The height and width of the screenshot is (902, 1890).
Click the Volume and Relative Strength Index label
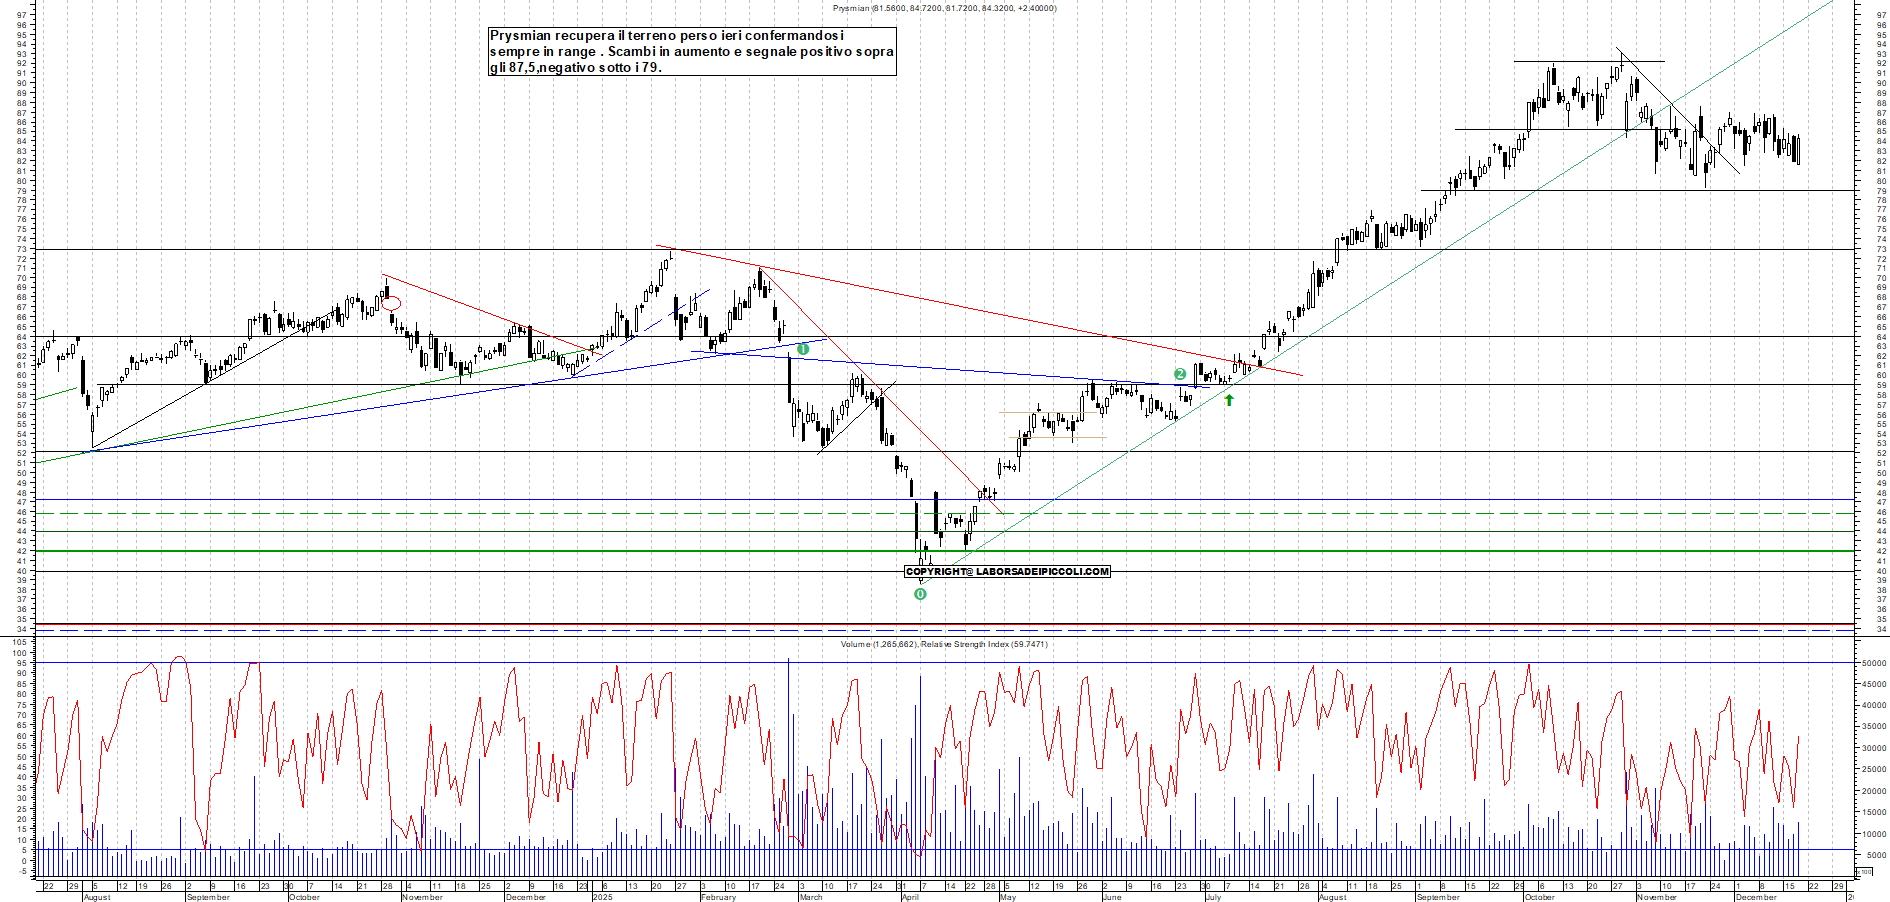pyautogui.click(x=944, y=644)
